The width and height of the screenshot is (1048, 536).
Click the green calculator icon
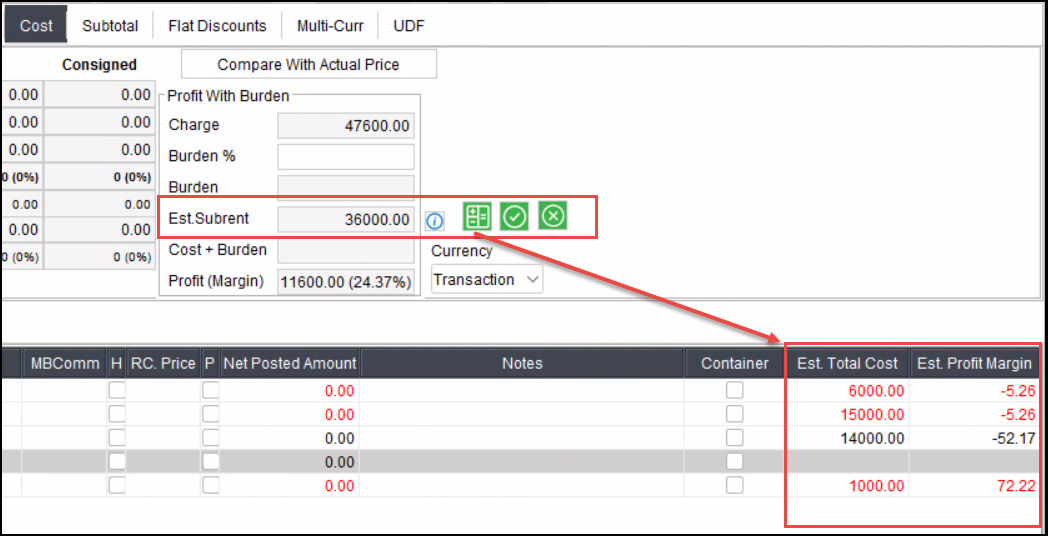tap(477, 216)
